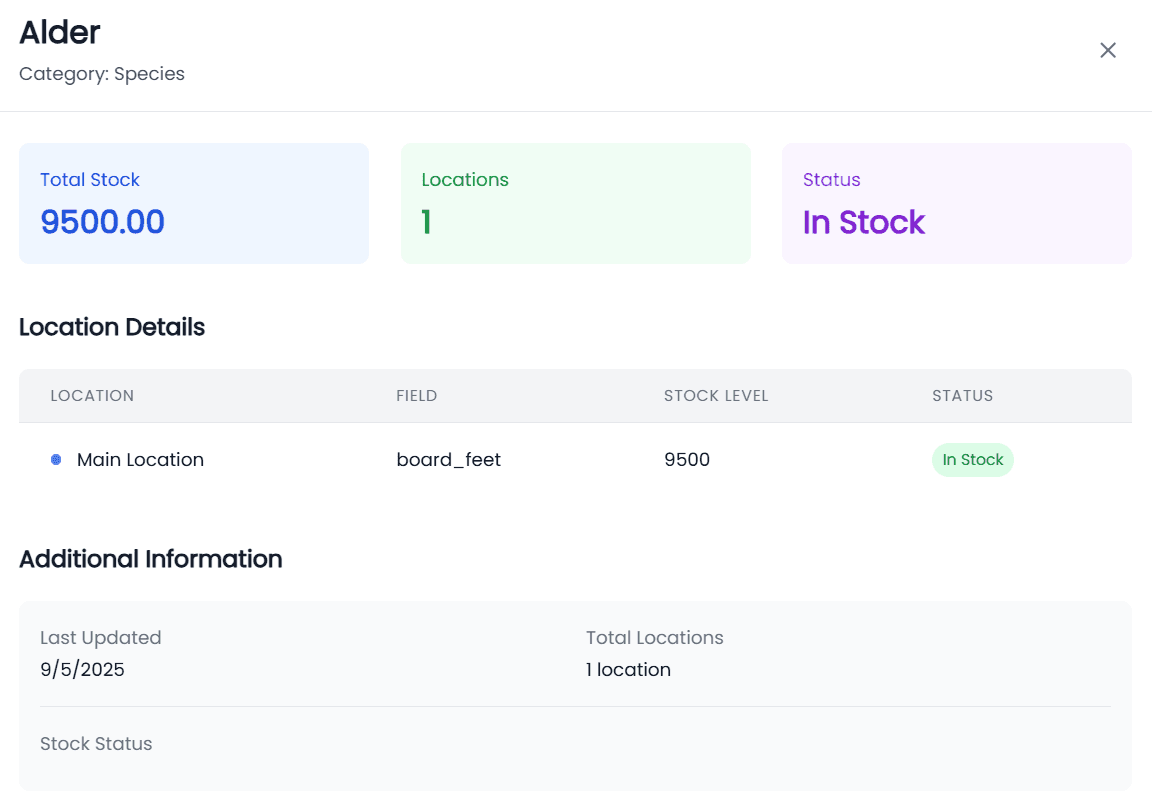Select the Locations summary card
This screenshot has height=808, width=1152.
pyautogui.click(x=576, y=202)
